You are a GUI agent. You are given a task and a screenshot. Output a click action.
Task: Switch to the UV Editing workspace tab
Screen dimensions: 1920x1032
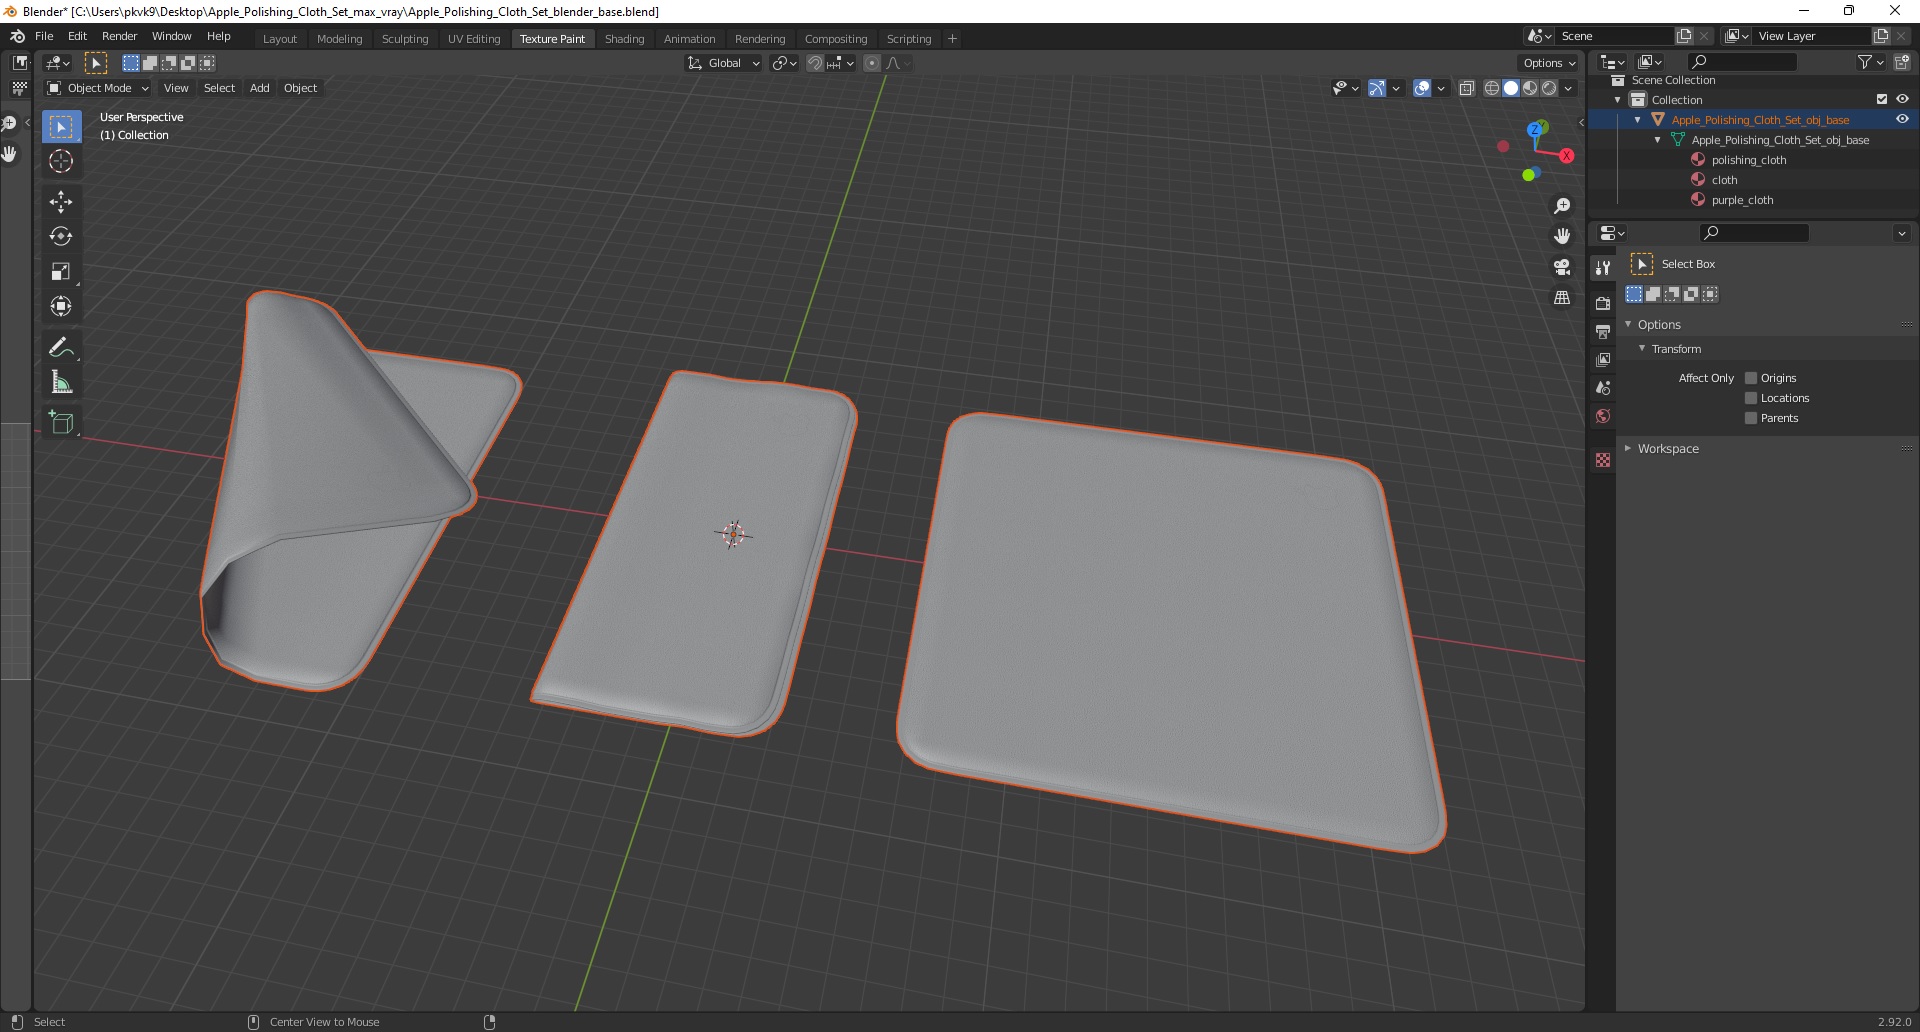[474, 39]
